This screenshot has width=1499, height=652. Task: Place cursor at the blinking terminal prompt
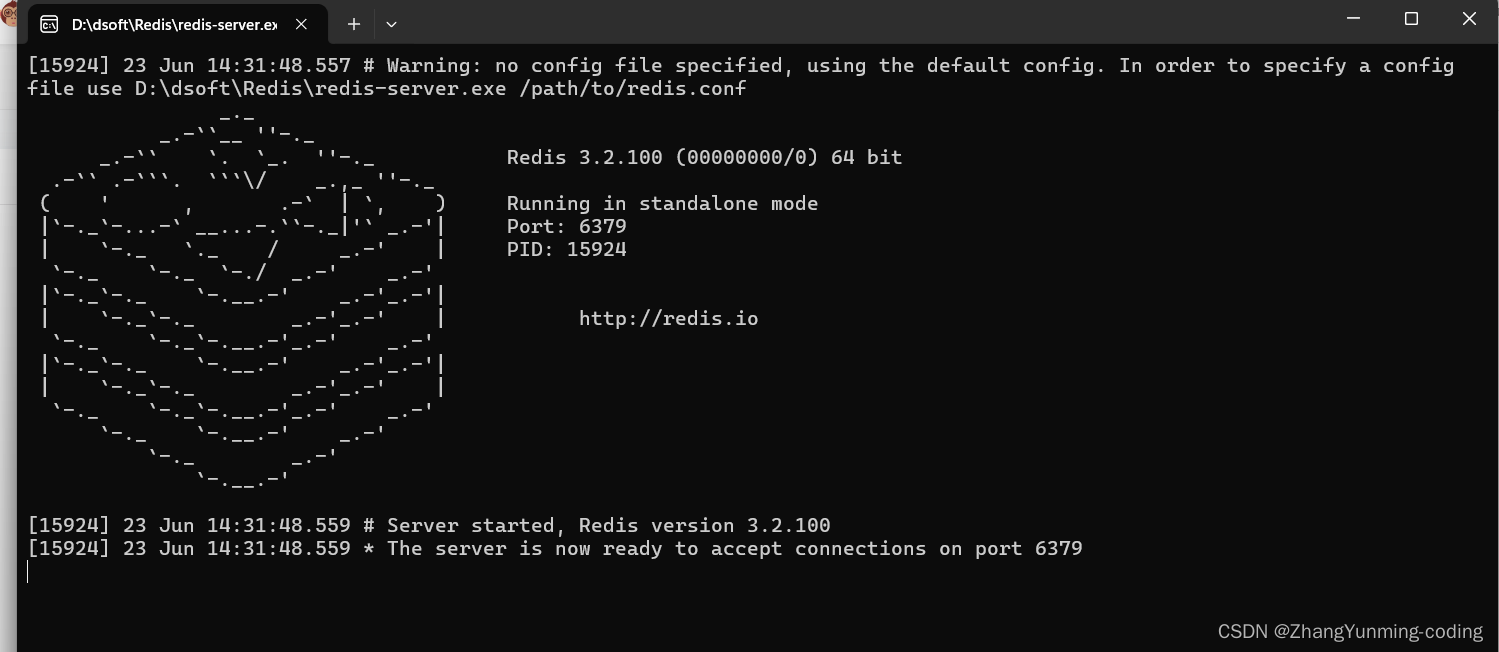[x=28, y=571]
